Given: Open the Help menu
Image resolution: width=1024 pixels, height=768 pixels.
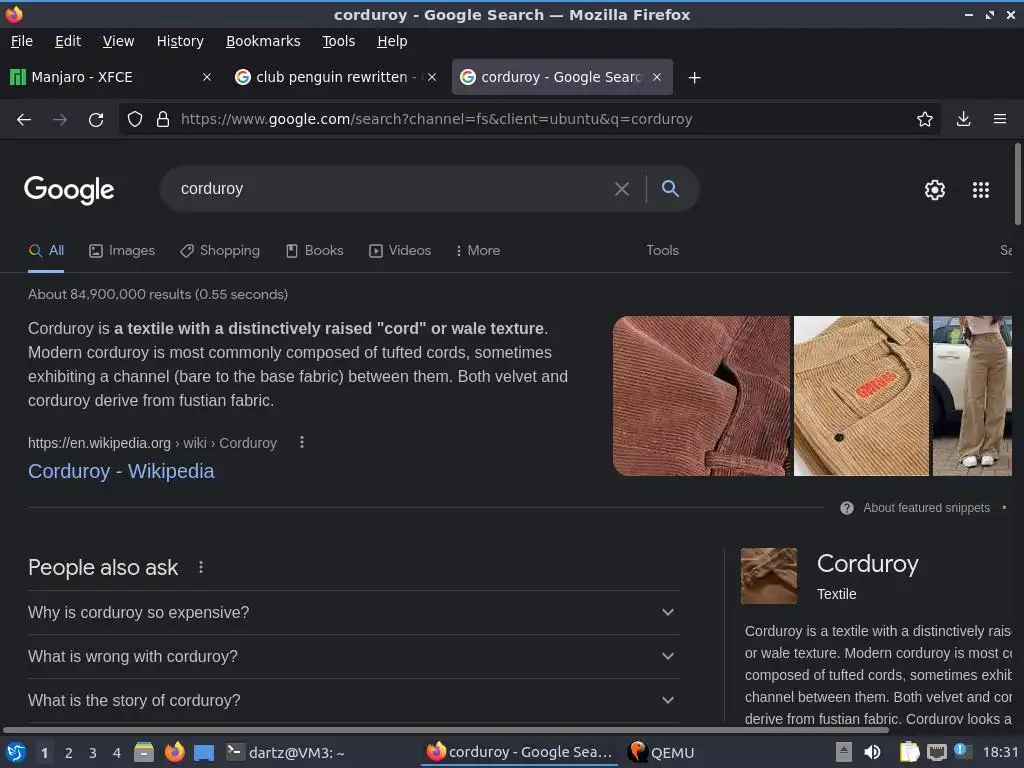Looking at the screenshot, I should (x=392, y=41).
